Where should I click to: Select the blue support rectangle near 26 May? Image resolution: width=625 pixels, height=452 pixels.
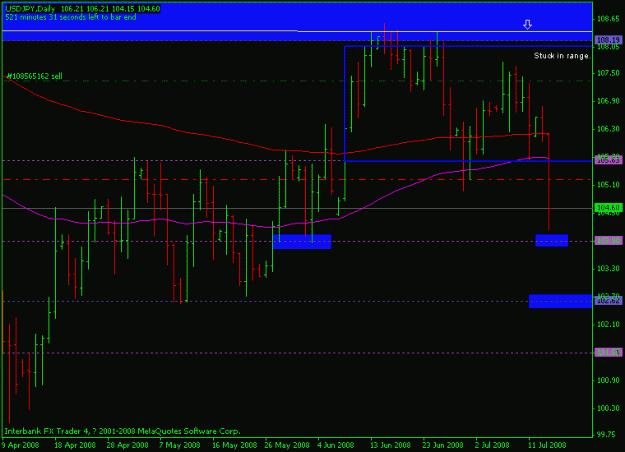point(302,242)
